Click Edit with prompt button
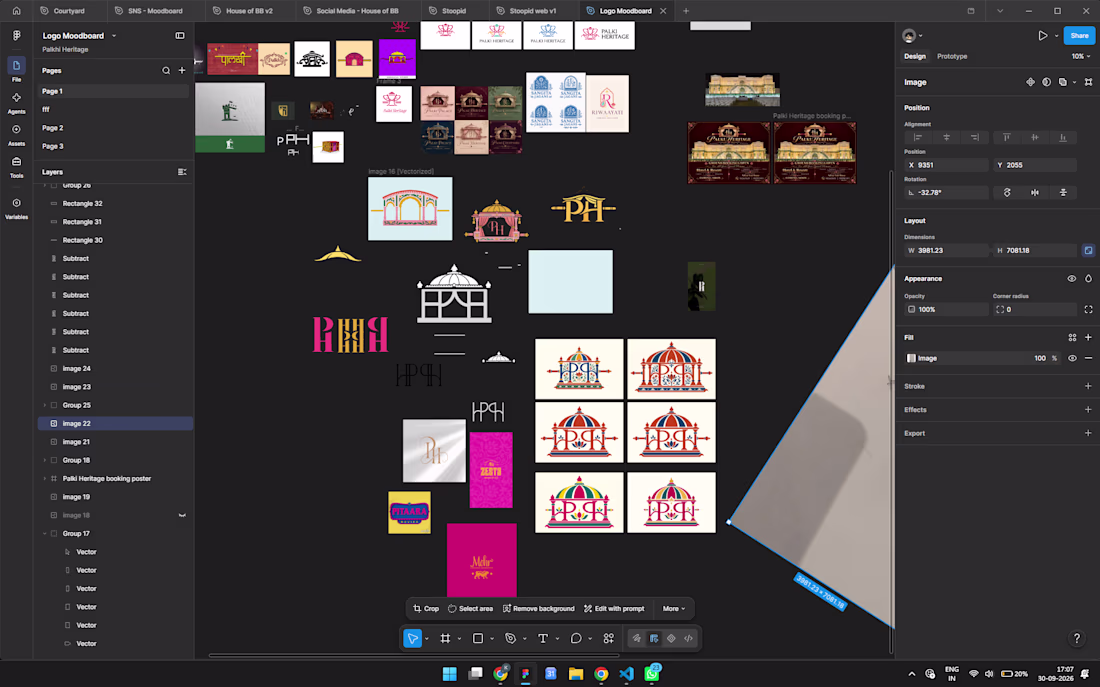1100x687 pixels. click(x=614, y=609)
